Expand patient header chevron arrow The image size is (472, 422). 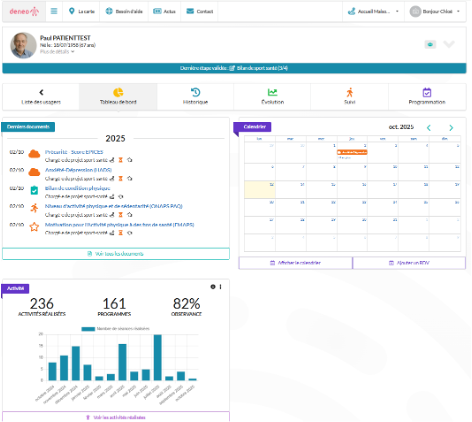coord(449,44)
